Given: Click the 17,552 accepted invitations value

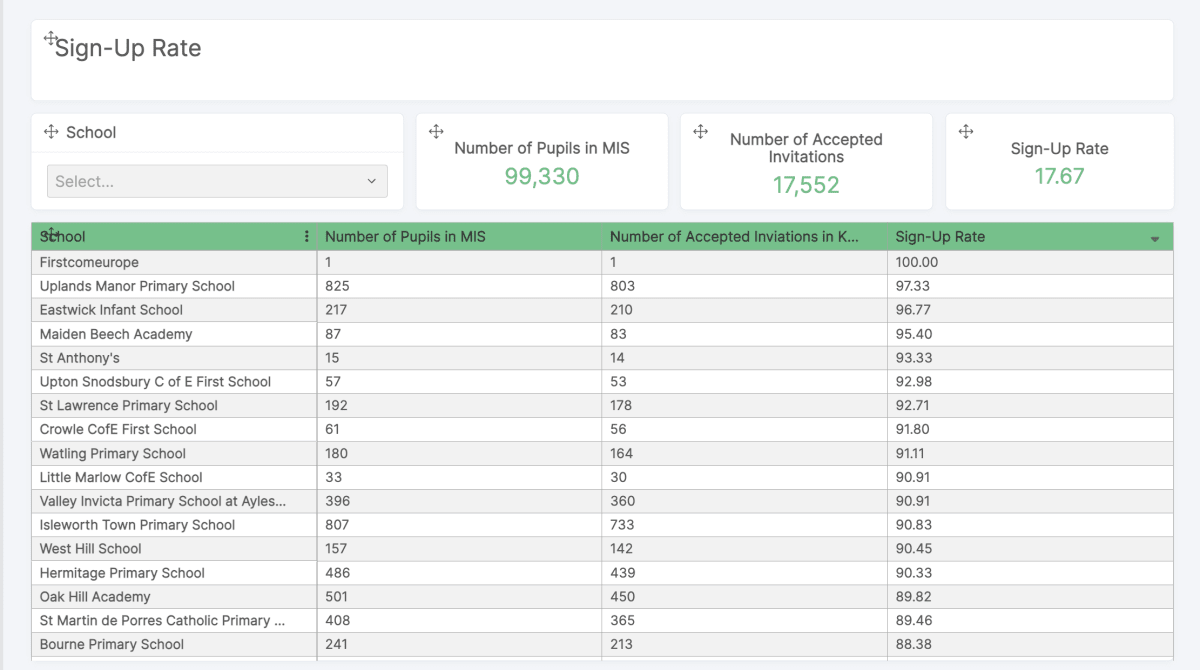Looking at the screenshot, I should (x=806, y=185).
